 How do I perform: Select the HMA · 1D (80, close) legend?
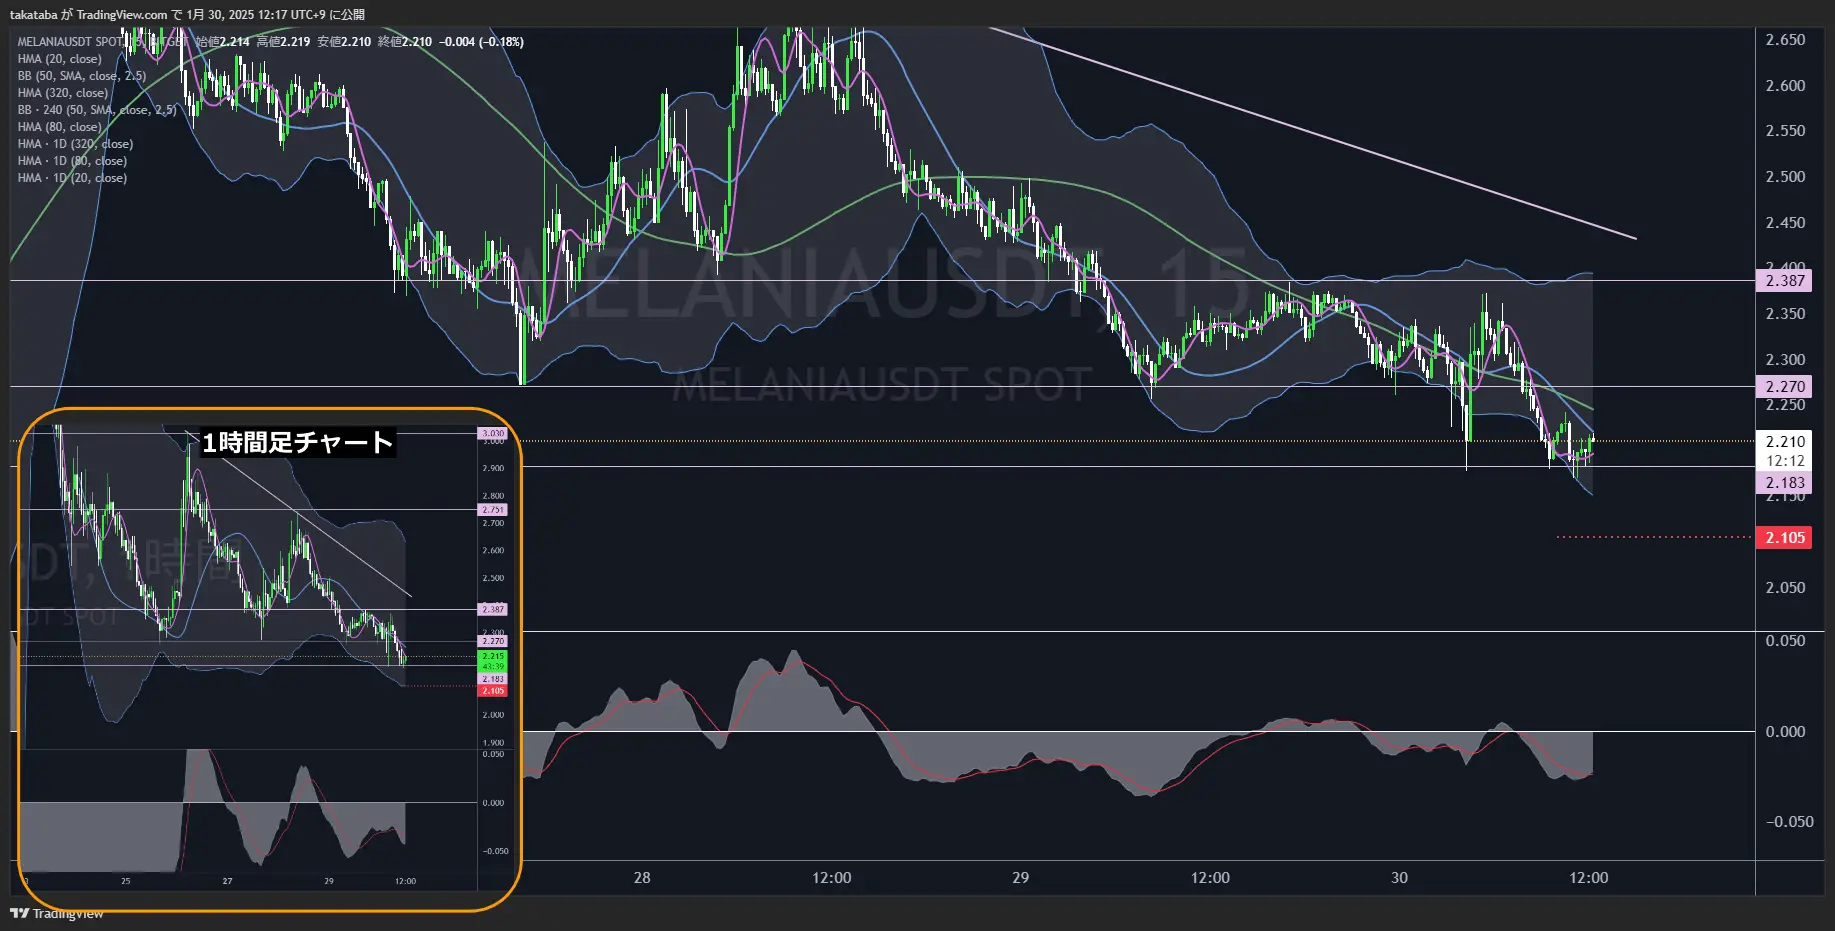click(x=72, y=161)
